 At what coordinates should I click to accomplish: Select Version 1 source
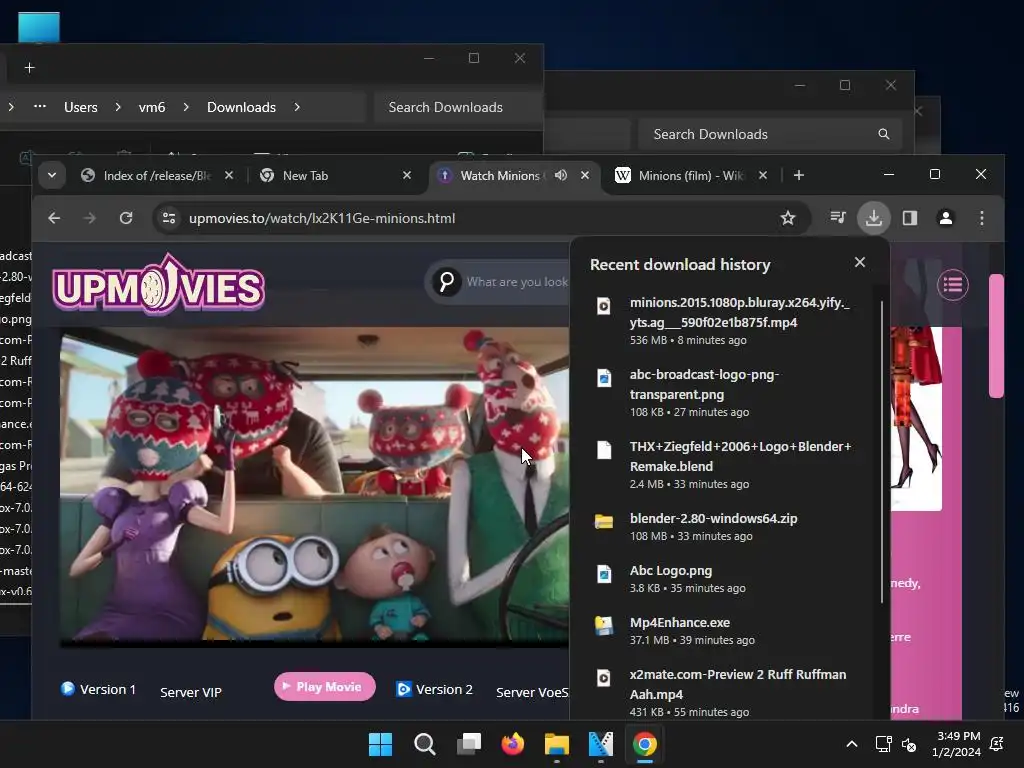[x=99, y=689]
